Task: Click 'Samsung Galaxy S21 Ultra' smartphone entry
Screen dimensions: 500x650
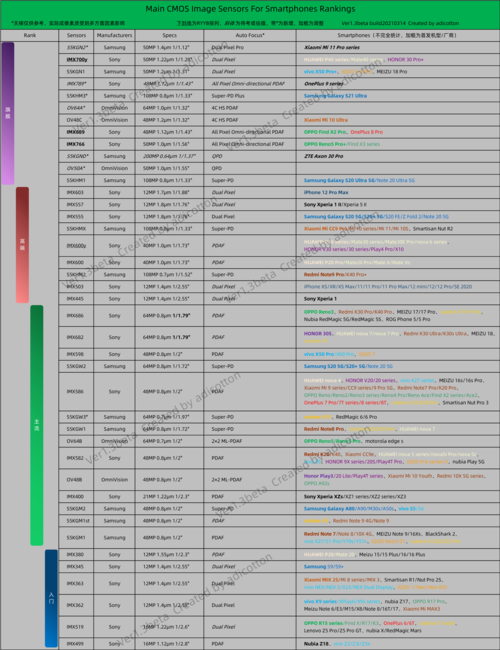Action: click(x=335, y=95)
